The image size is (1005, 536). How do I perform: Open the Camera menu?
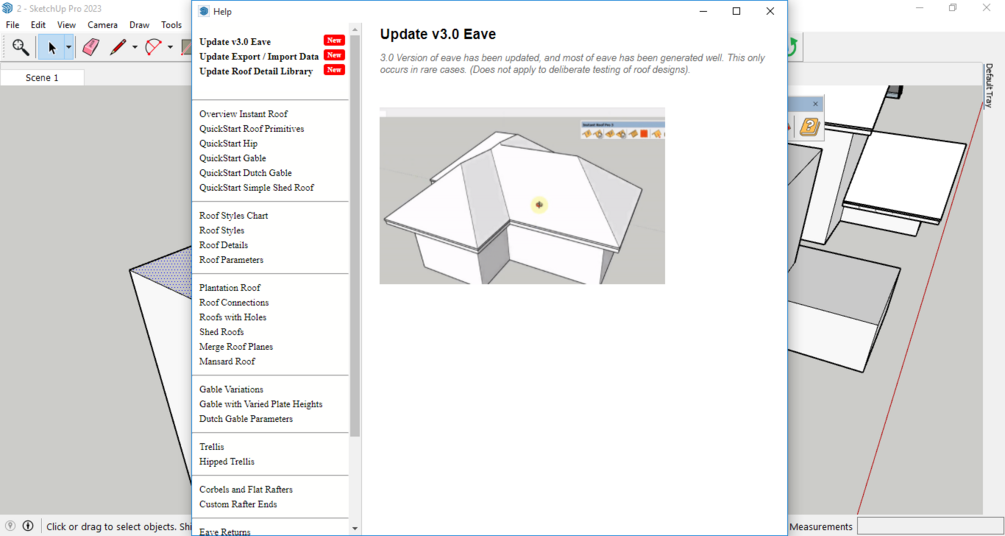[103, 25]
